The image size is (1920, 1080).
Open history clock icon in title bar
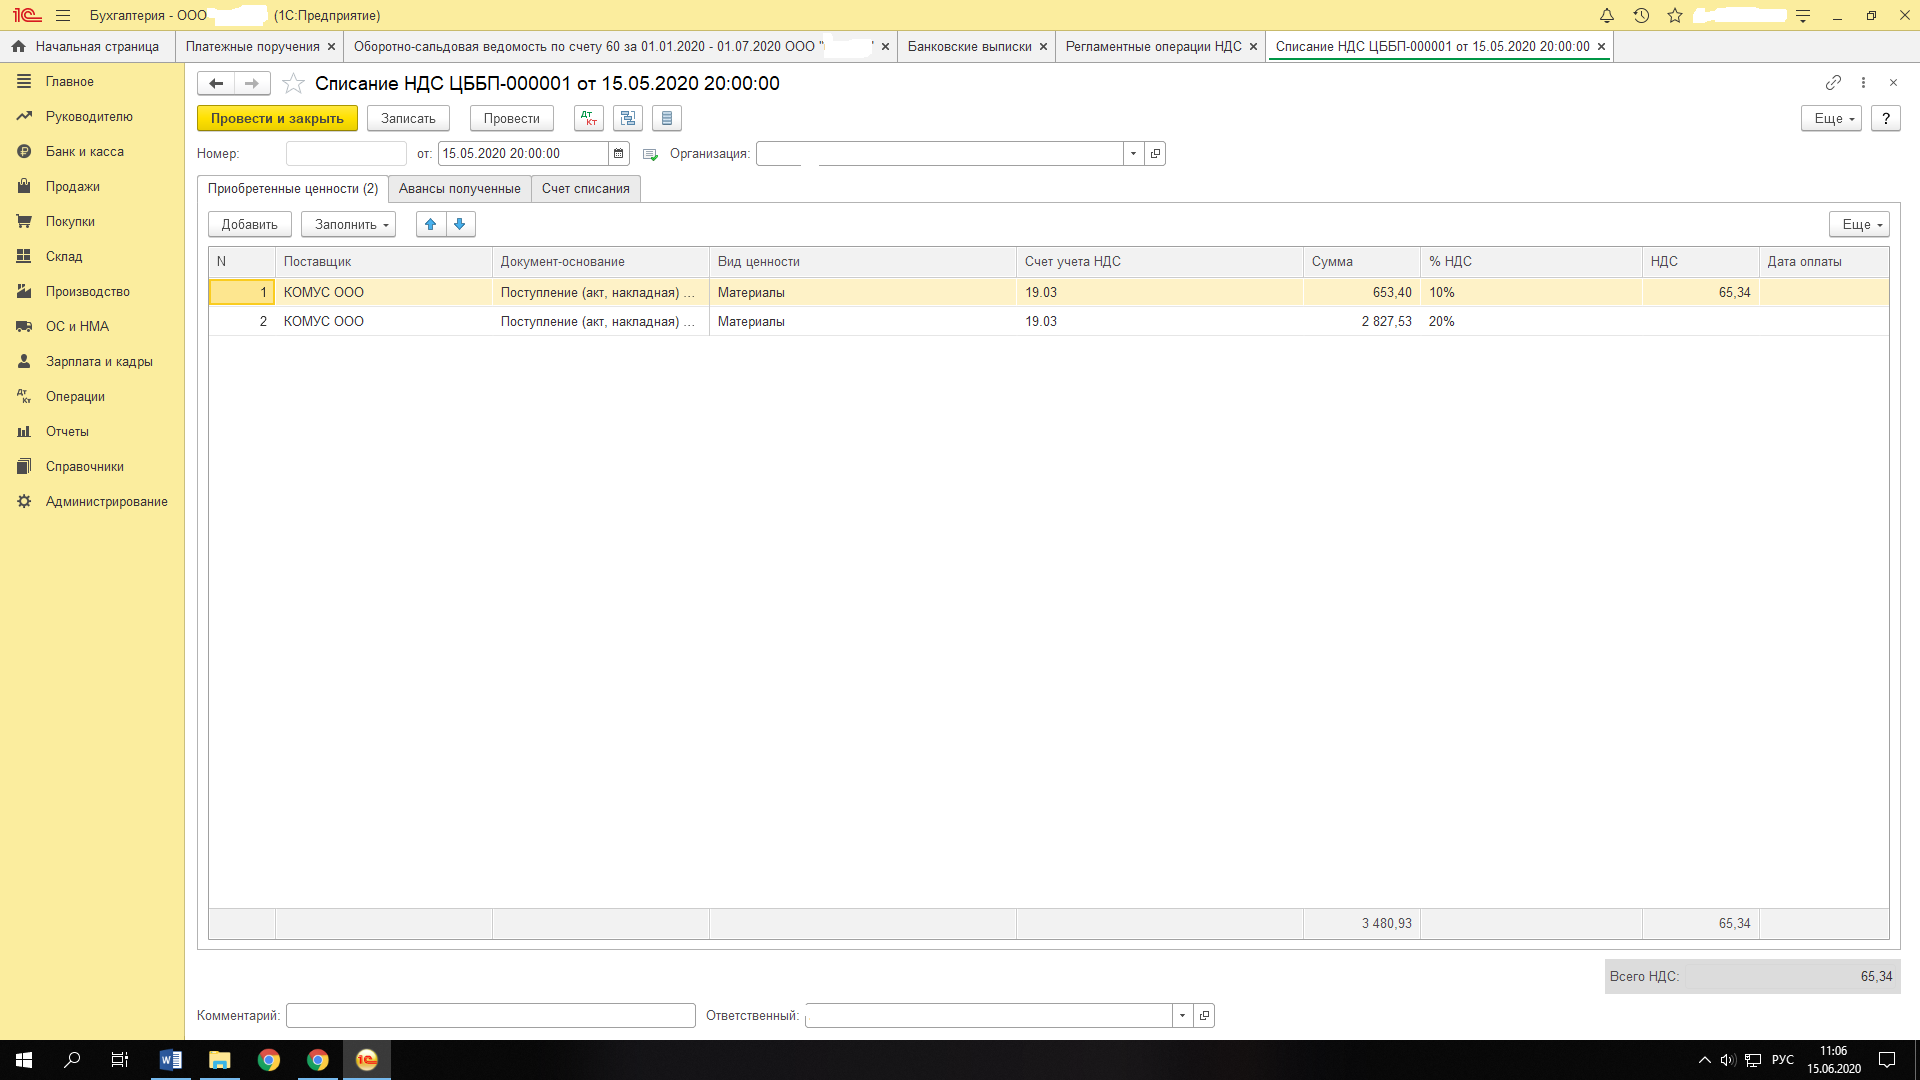(x=1641, y=15)
